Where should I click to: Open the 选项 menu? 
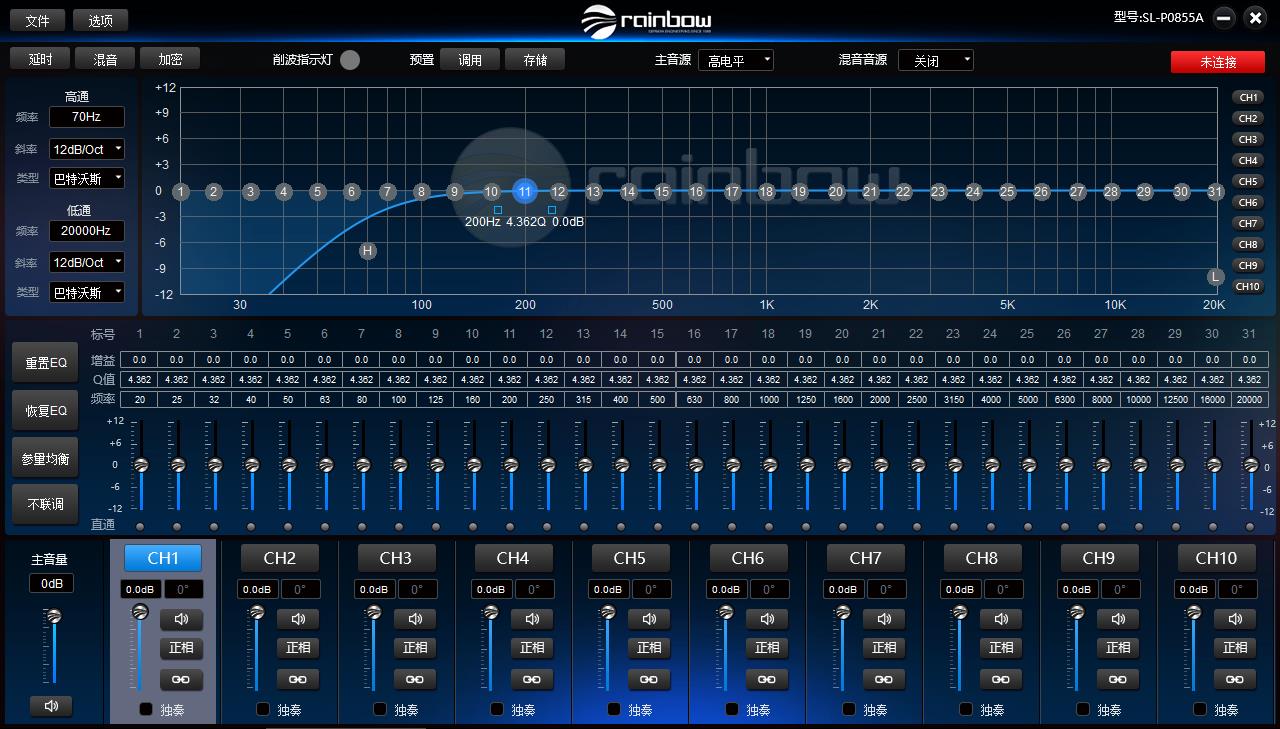point(101,20)
